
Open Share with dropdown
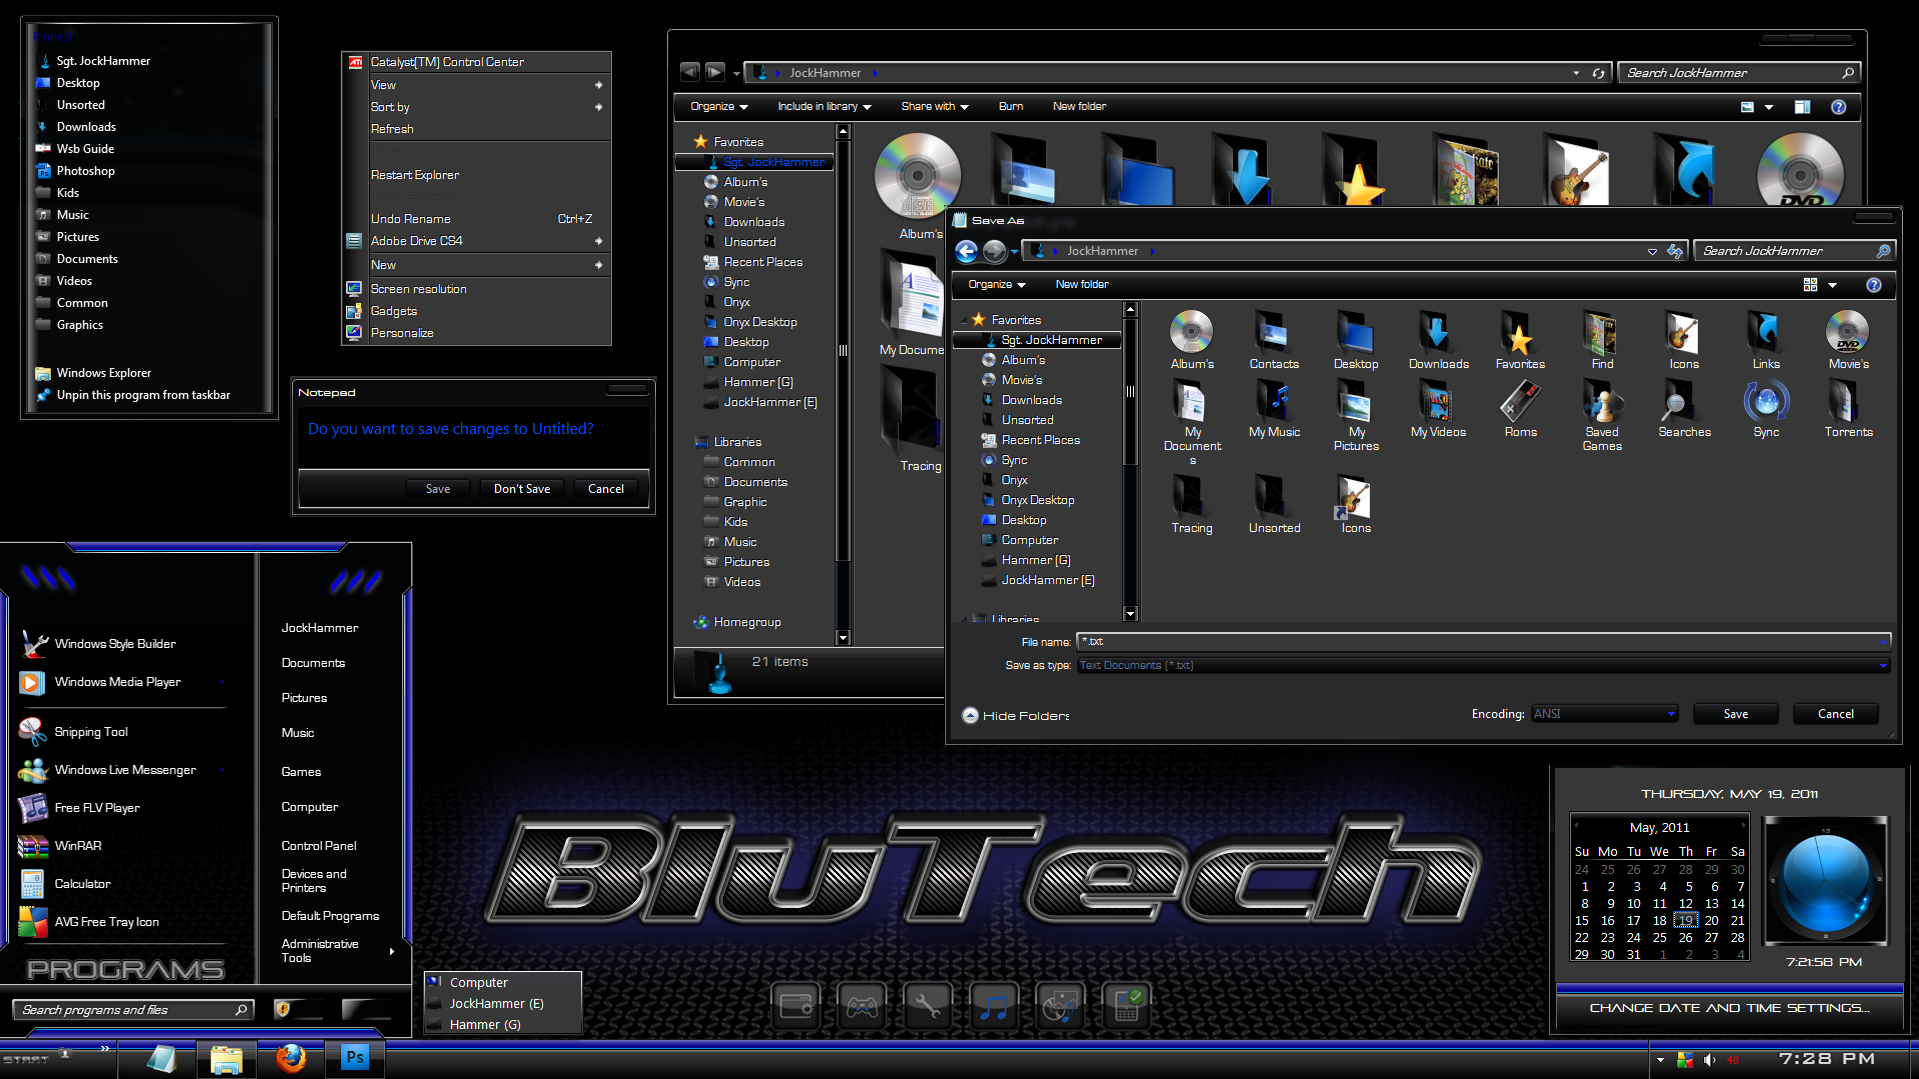934,106
